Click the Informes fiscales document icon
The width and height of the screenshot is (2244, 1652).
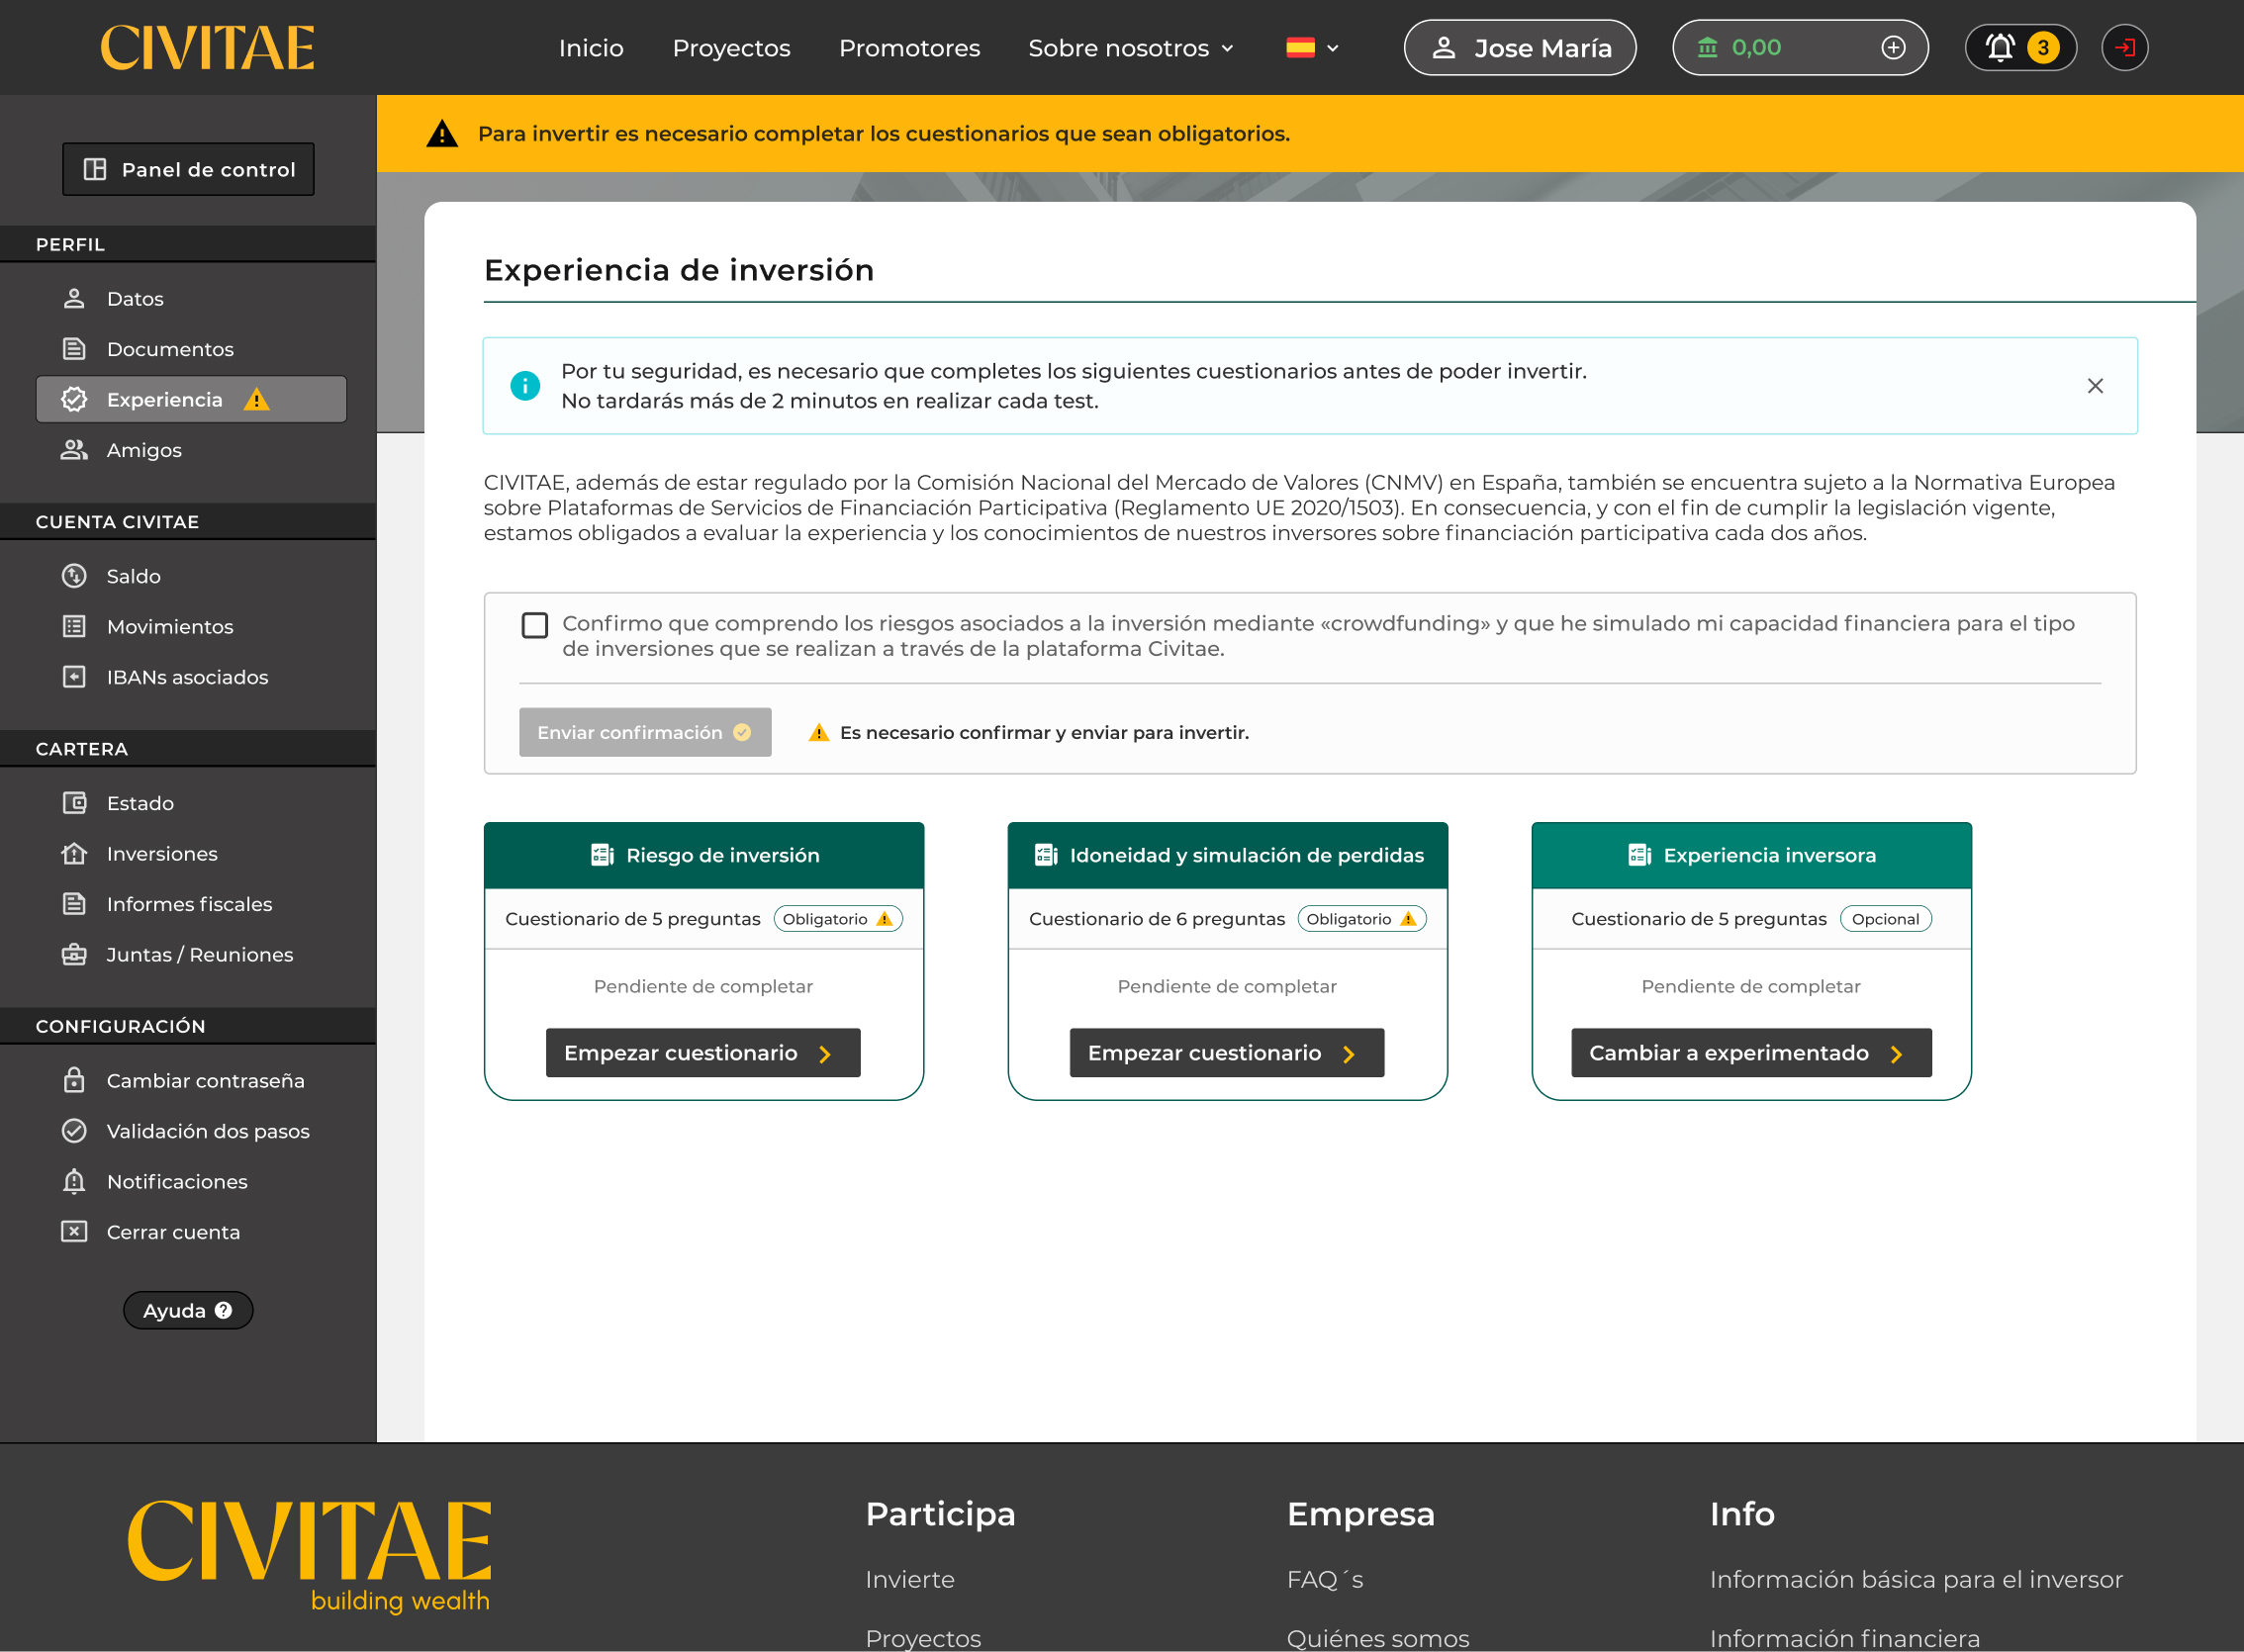74,903
